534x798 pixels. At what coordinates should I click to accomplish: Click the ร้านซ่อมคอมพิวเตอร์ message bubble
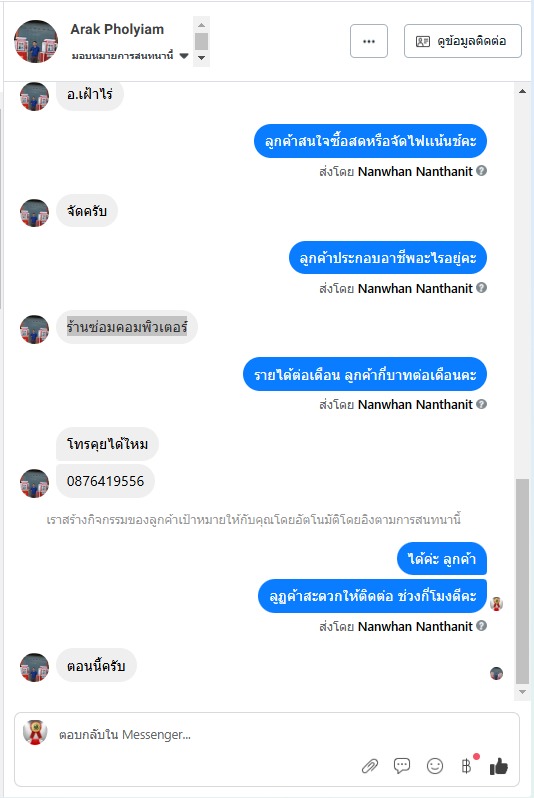point(127,327)
